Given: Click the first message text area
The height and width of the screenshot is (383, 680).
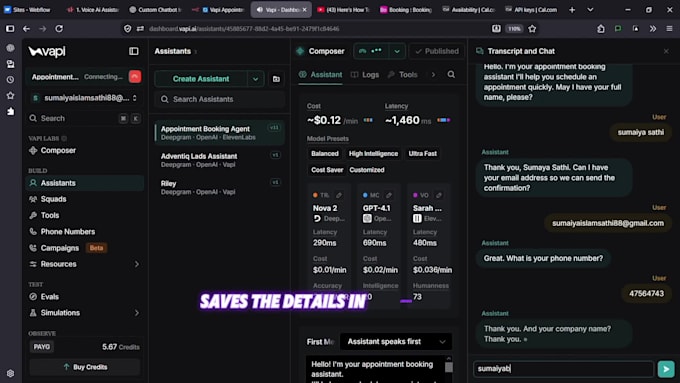Looking at the screenshot, I should pyautogui.click(x=375, y=370).
